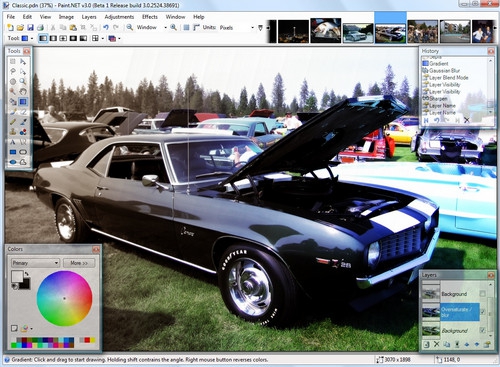Open the Adjustments menu
Viewport: 500px width, 367px height.
pyautogui.click(x=119, y=17)
